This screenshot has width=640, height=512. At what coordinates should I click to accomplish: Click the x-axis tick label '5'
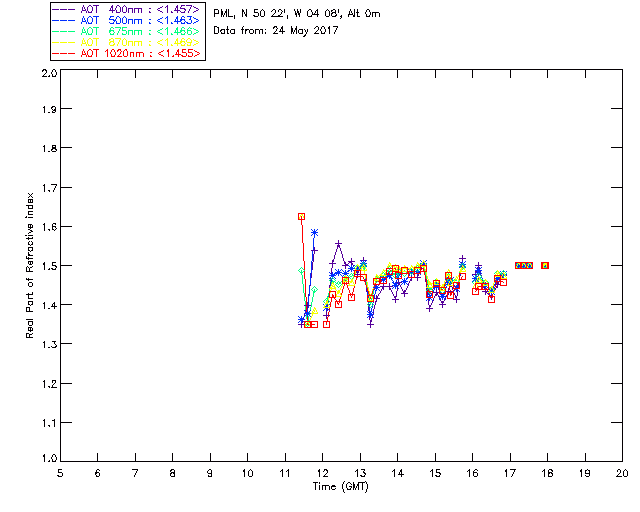click(x=60, y=473)
